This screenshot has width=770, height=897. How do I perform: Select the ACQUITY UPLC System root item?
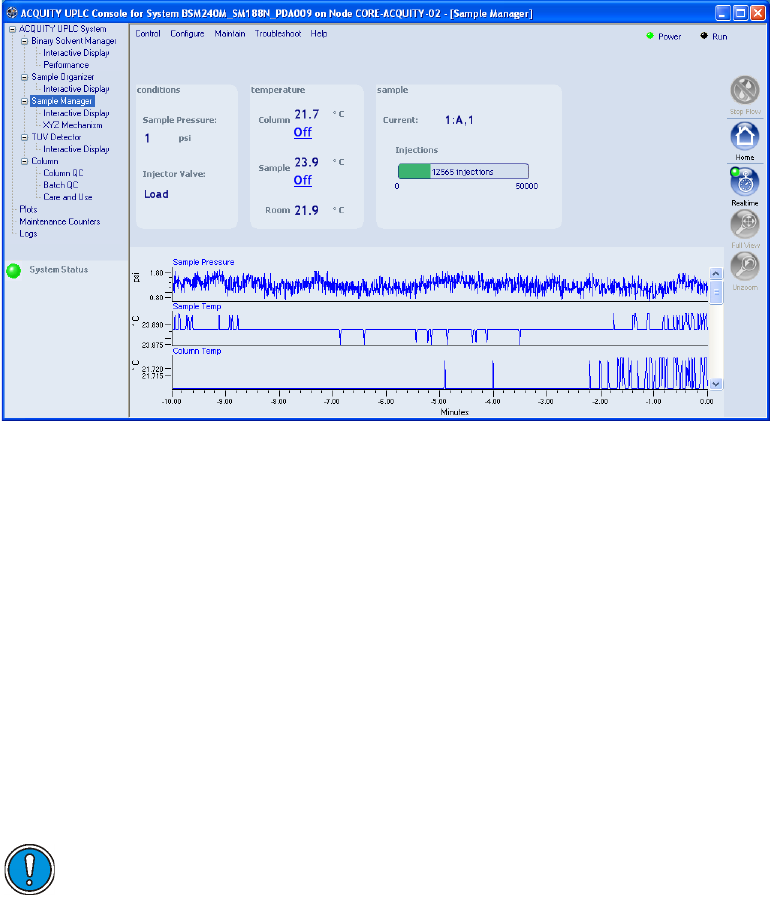(62, 29)
